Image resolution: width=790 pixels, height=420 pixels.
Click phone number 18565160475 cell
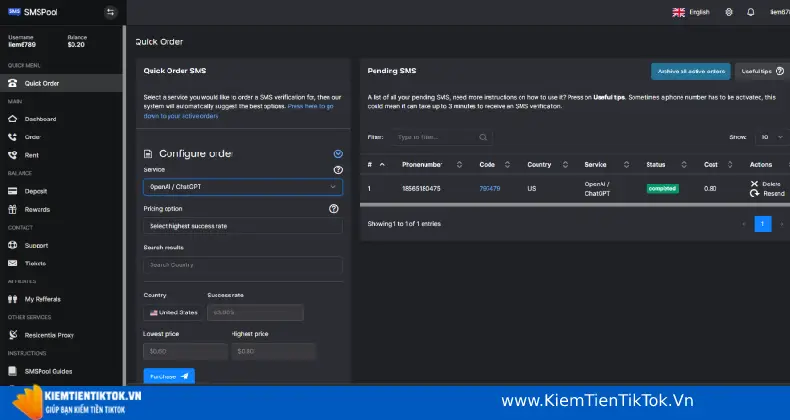click(x=421, y=189)
